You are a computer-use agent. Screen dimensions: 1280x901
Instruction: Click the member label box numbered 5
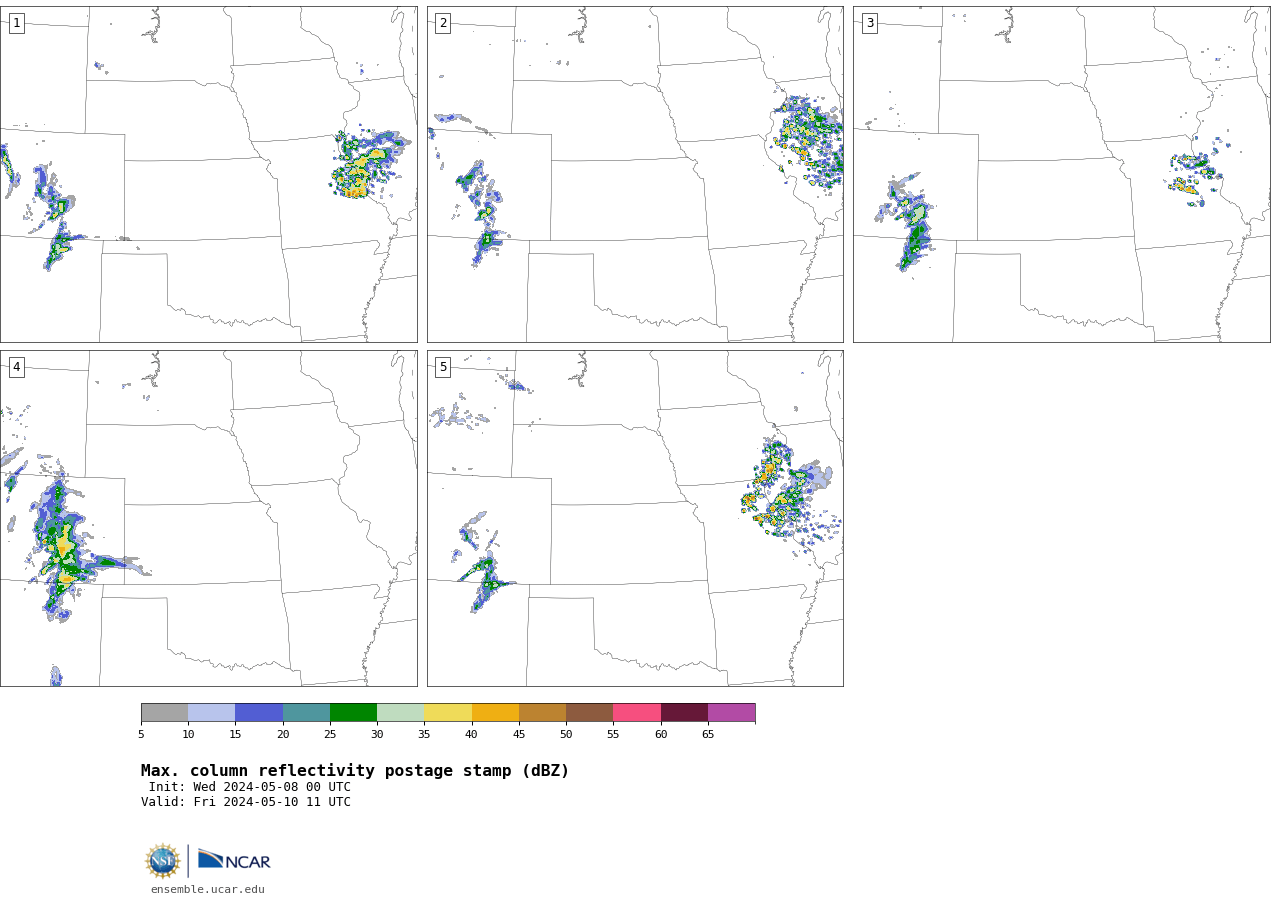[443, 367]
